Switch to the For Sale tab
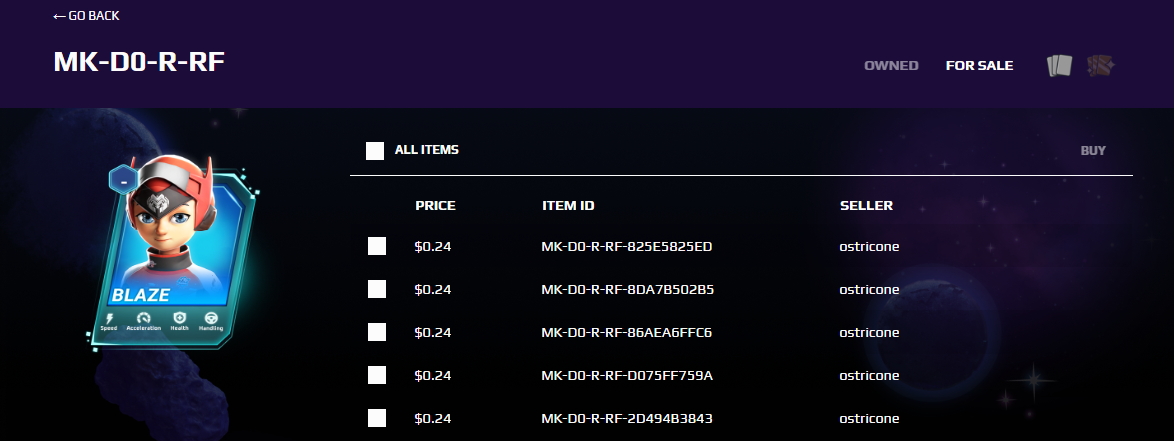 point(979,66)
